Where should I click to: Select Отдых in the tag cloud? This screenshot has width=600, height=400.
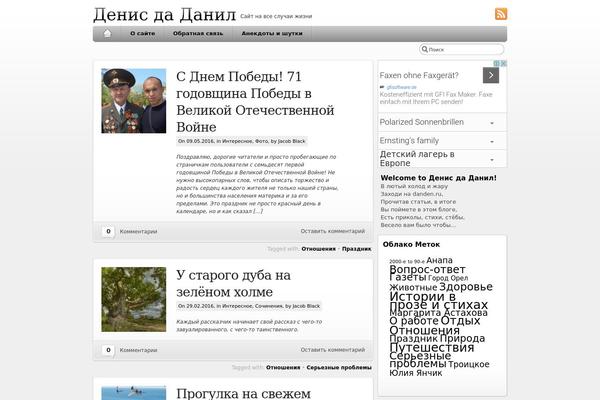460,320
